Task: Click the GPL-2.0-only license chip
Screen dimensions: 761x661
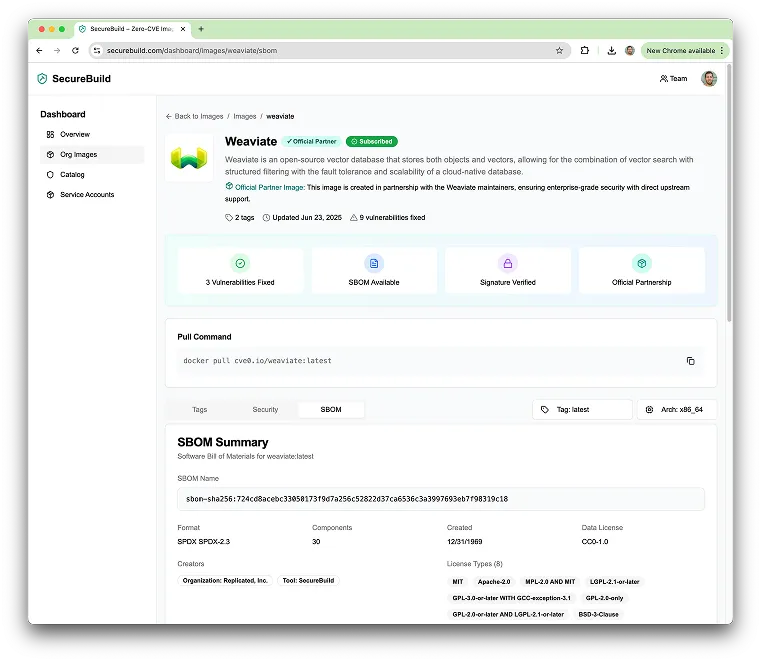Action: [x=604, y=598]
